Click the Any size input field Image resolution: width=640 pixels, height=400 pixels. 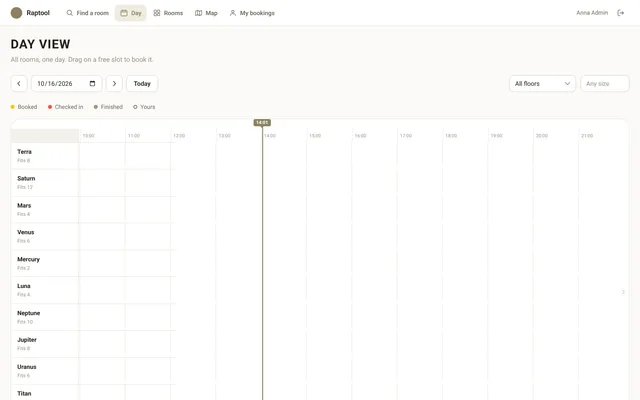coord(604,84)
